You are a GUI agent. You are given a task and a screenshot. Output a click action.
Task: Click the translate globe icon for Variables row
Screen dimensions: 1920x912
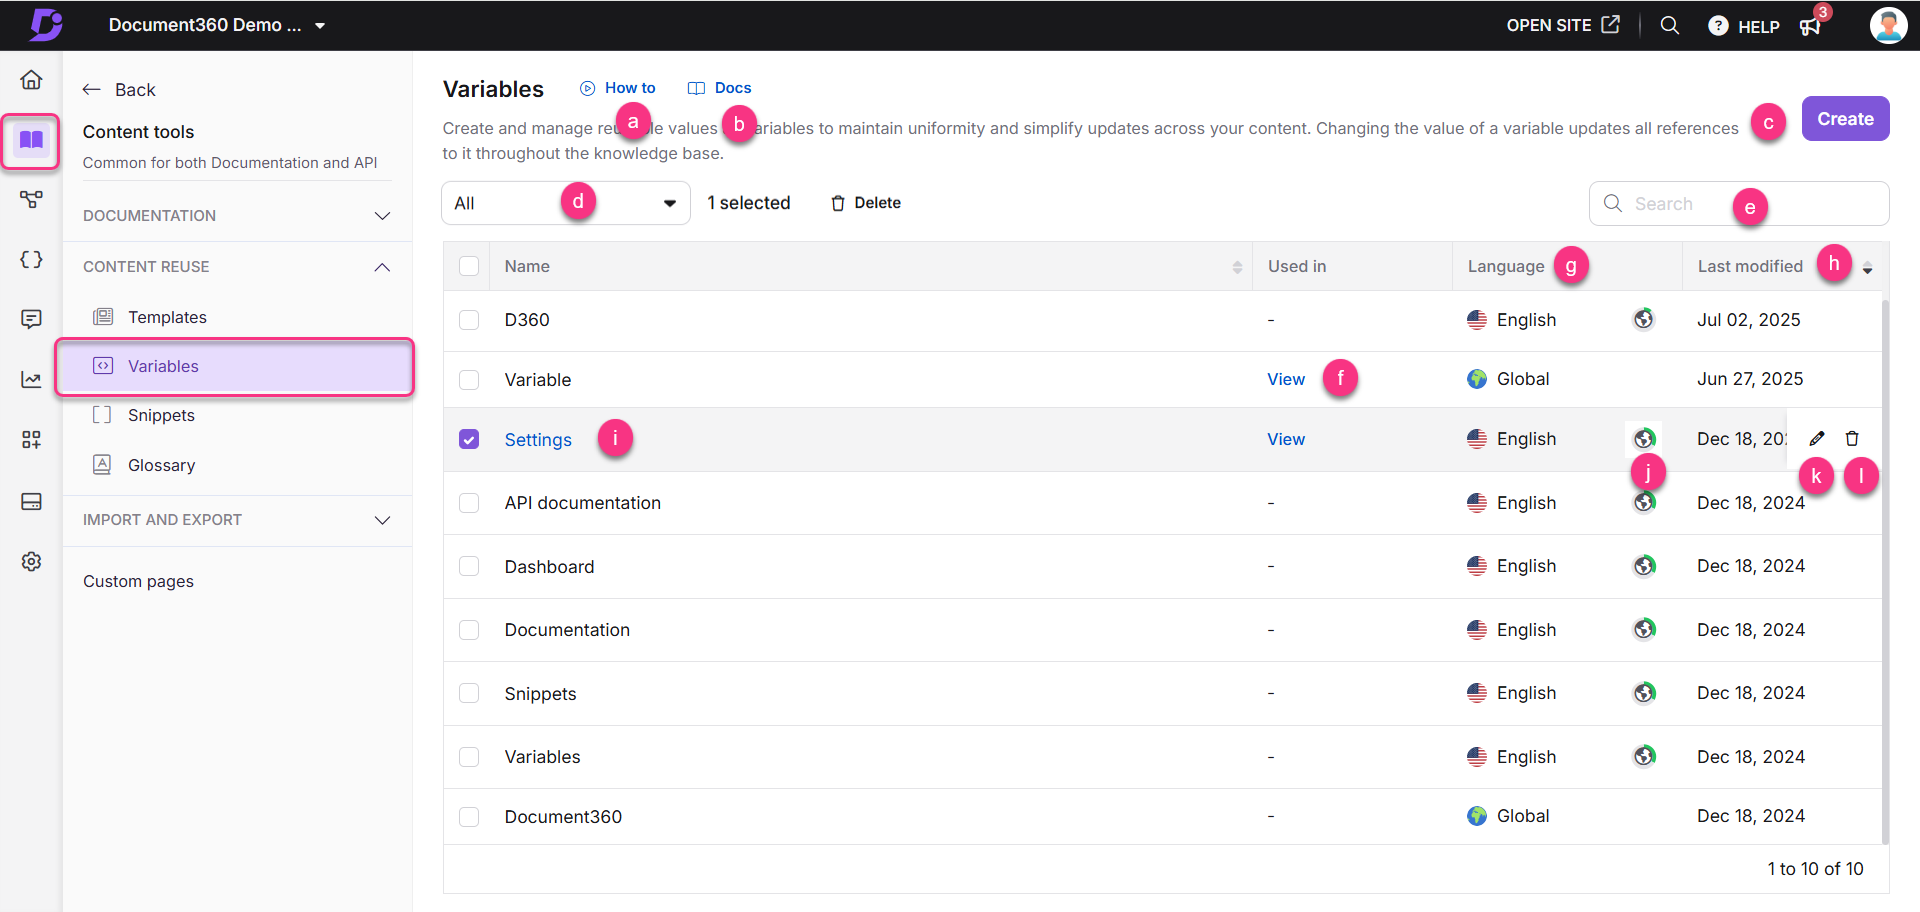pos(1644,756)
